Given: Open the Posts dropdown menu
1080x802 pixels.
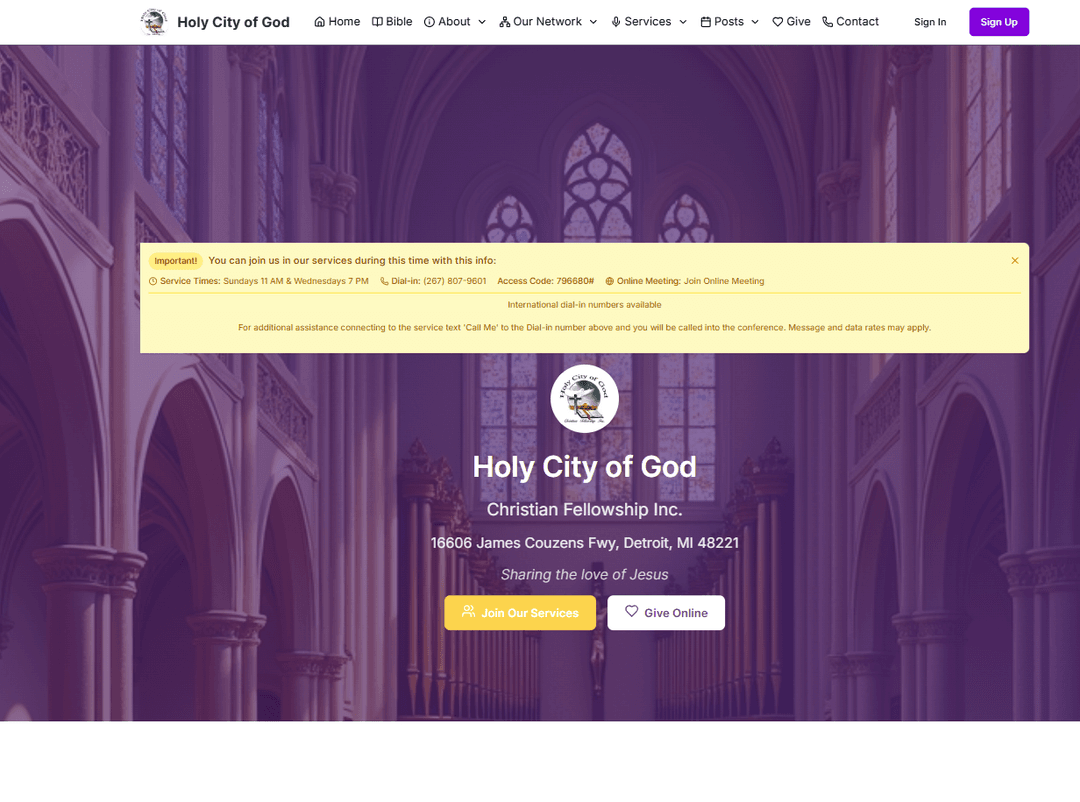Looking at the screenshot, I should pos(730,21).
